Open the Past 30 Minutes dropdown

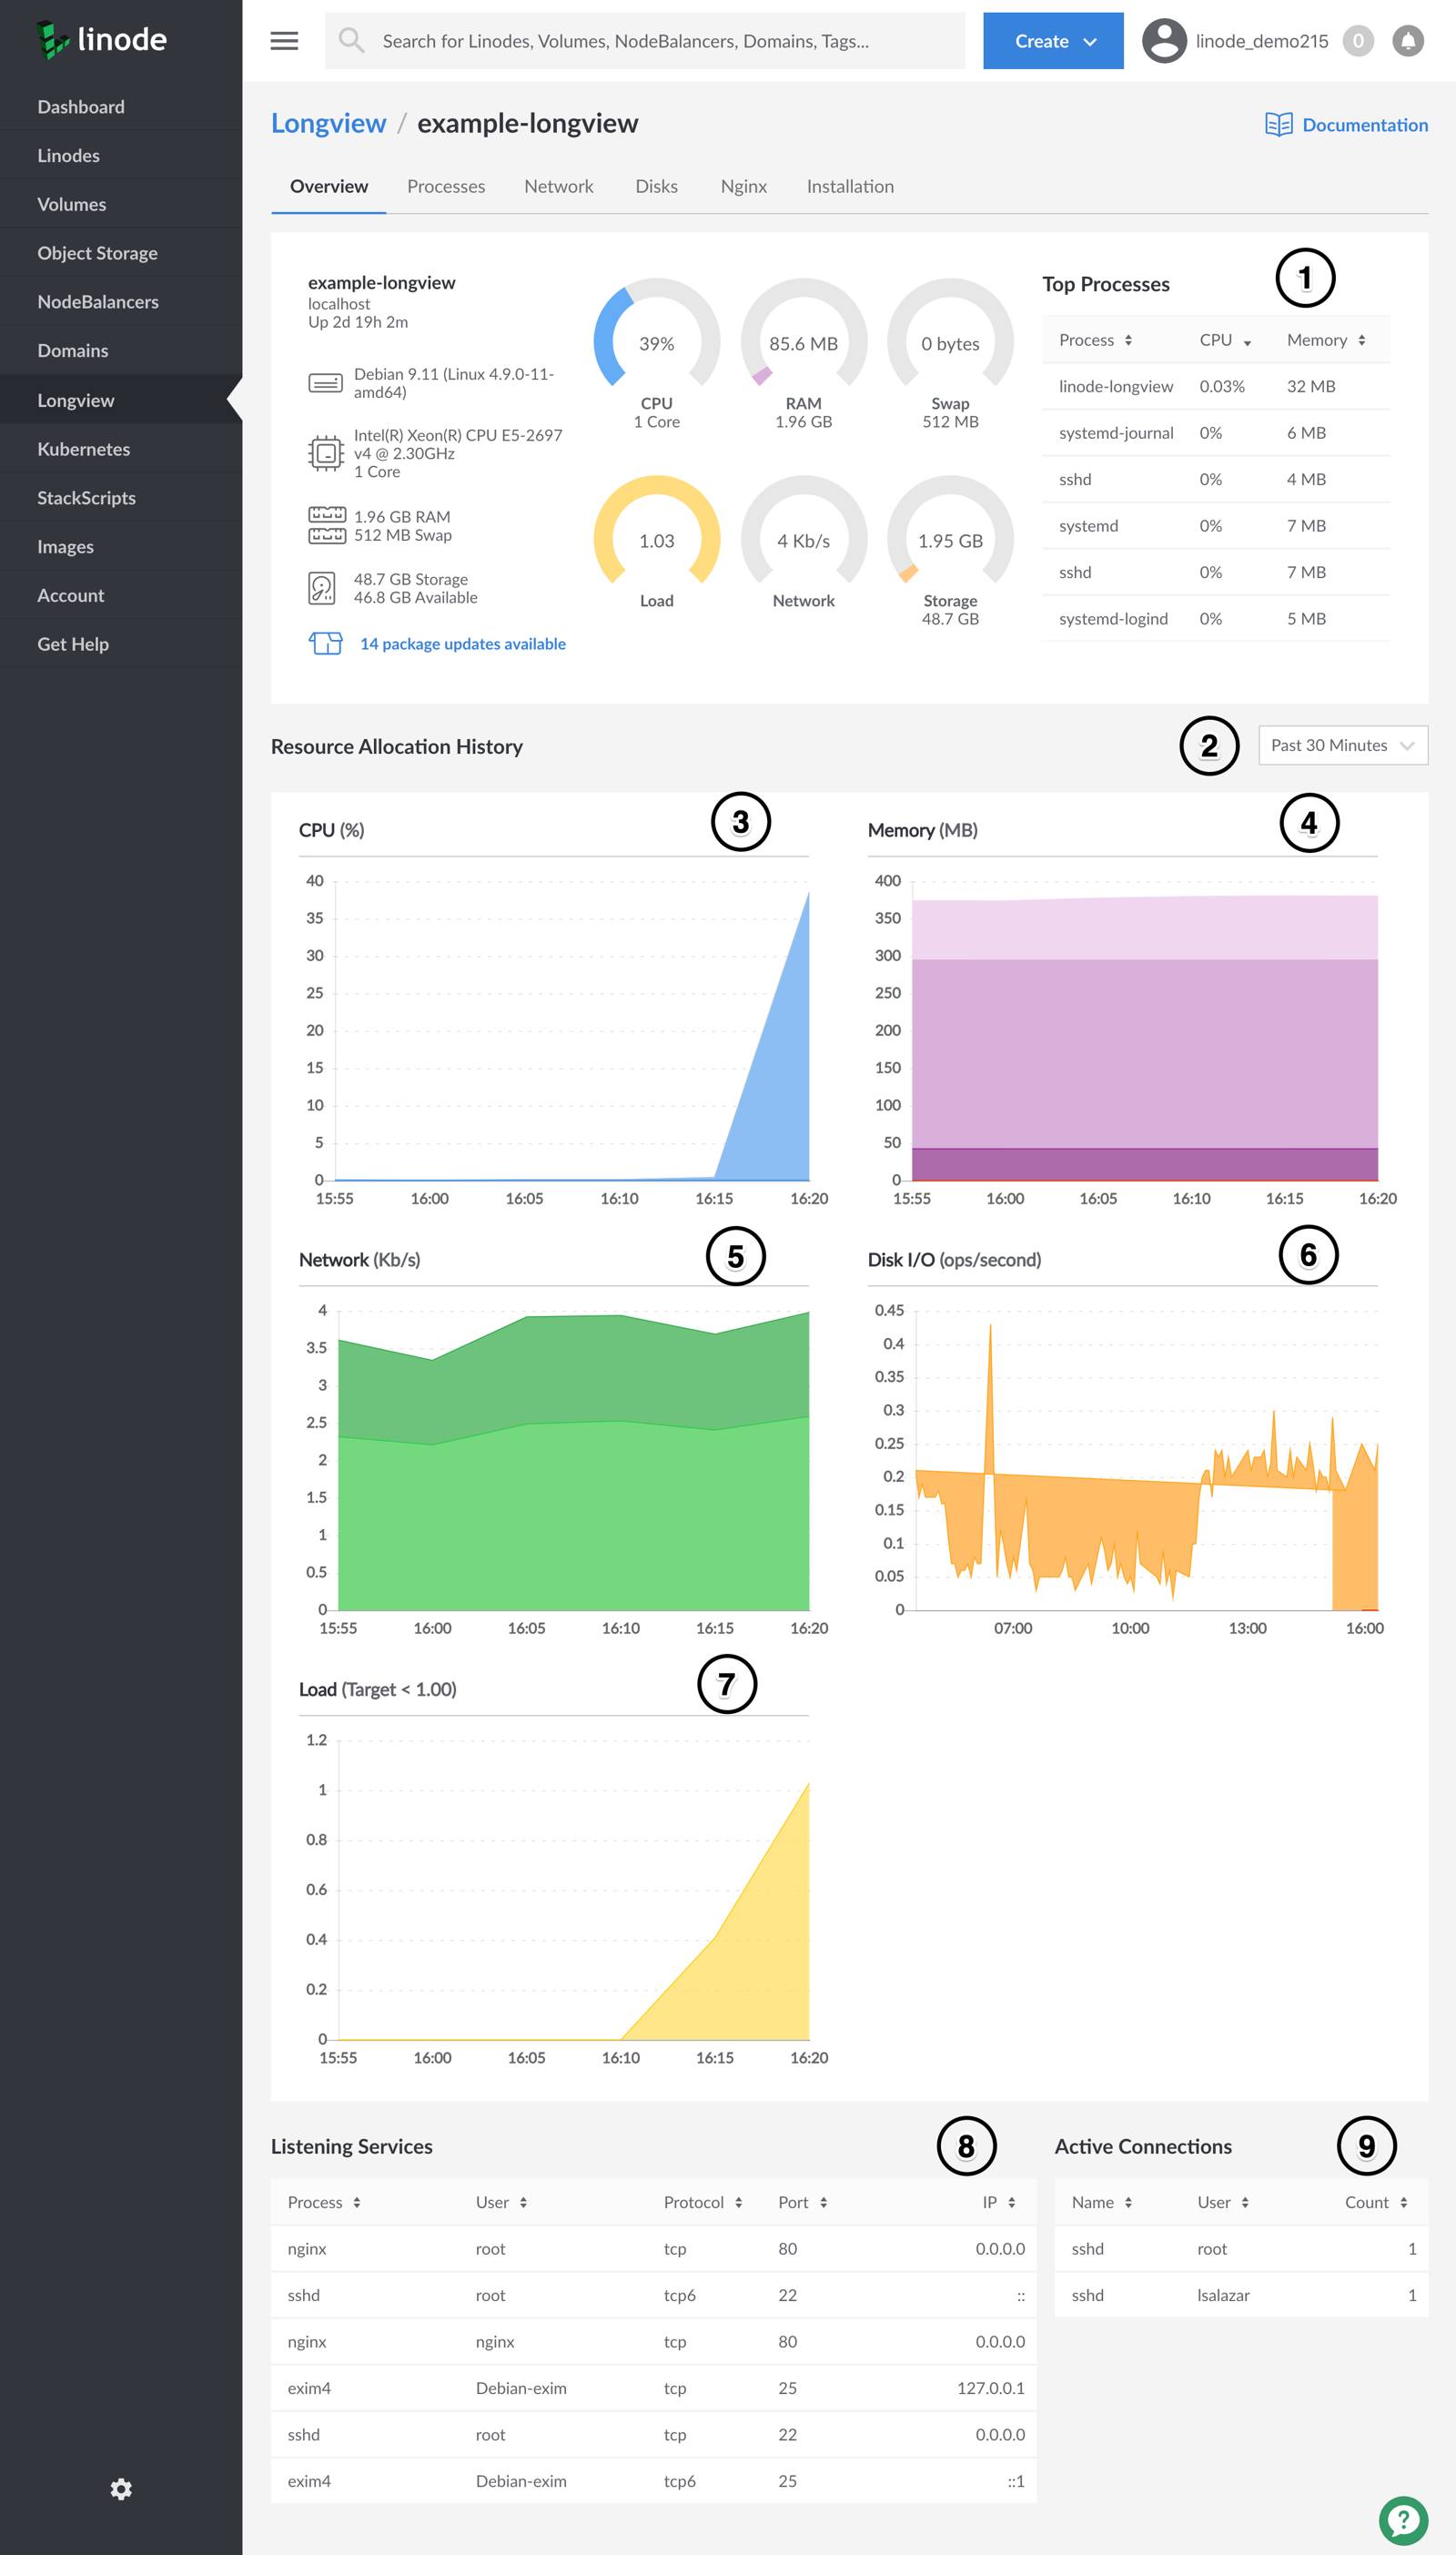click(1342, 745)
